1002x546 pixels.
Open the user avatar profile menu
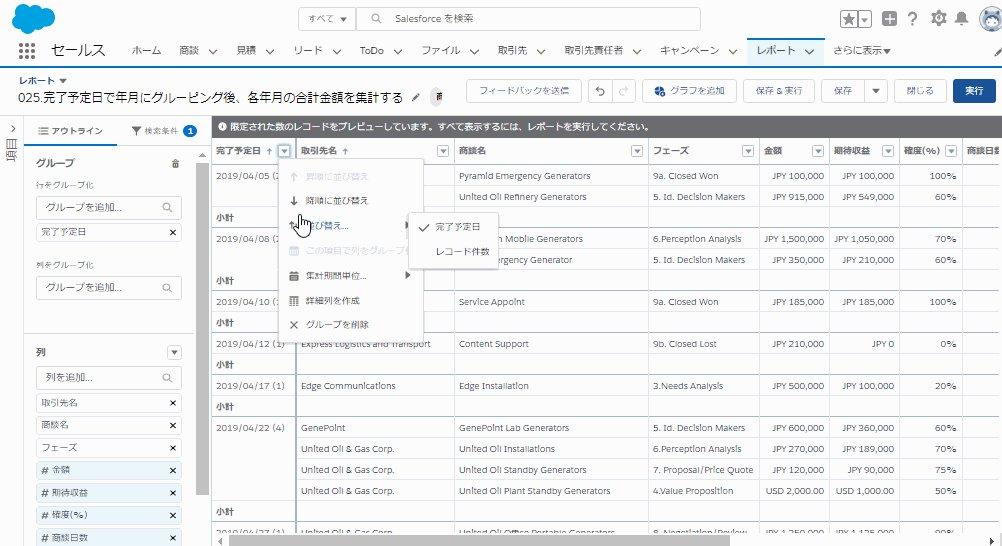[x=991, y=19]
